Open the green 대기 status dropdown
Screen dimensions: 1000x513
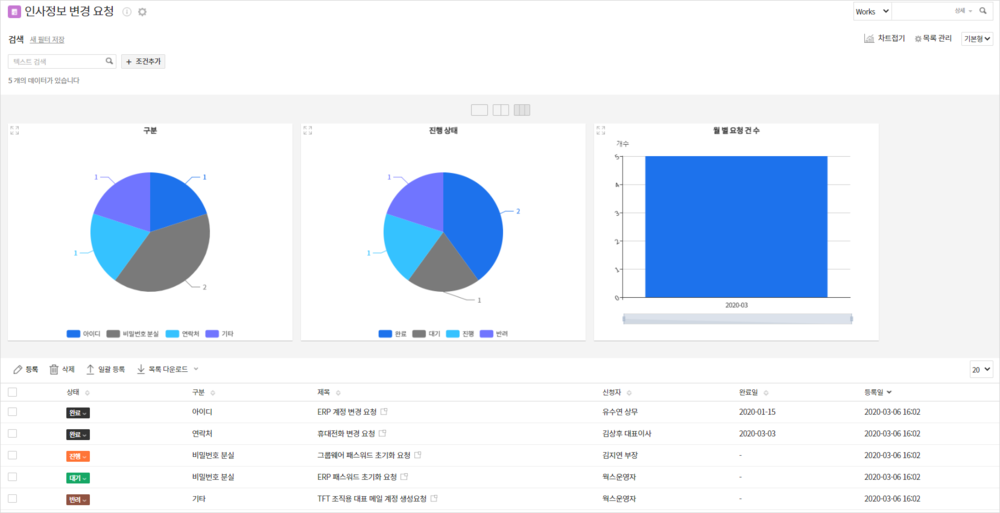click(x=78, y=477)
